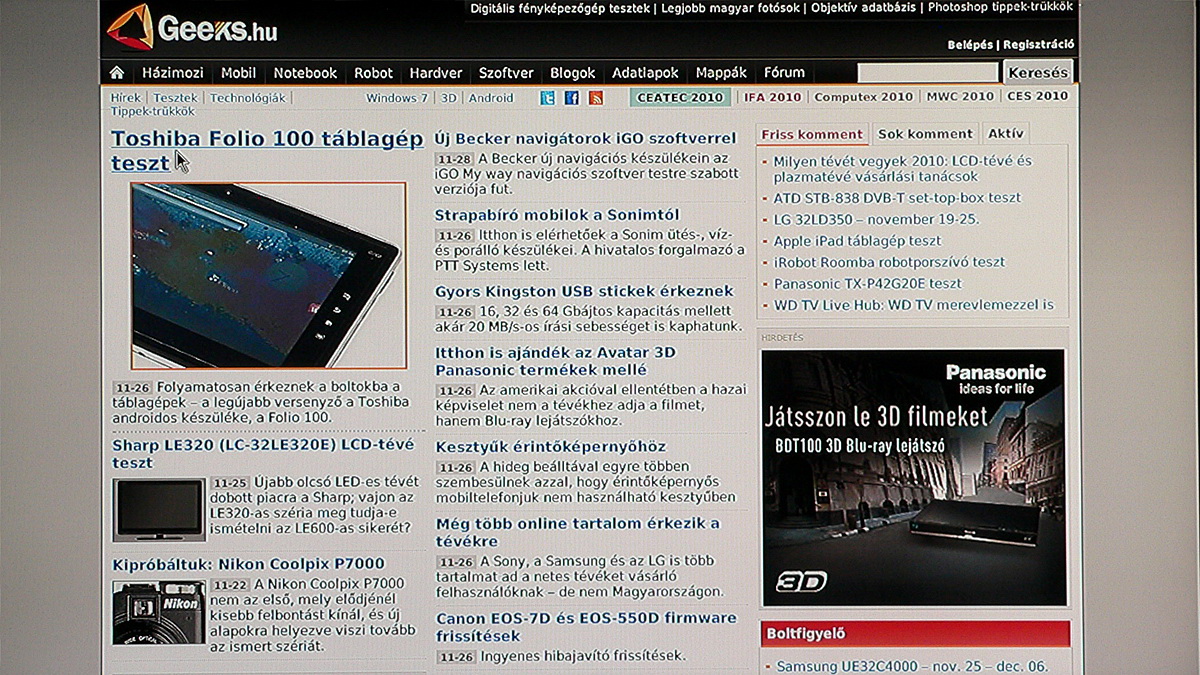Click the Panasonic 3D Blu-ray advertisement
1200x675 pixels.
click(x=913, y=477)
